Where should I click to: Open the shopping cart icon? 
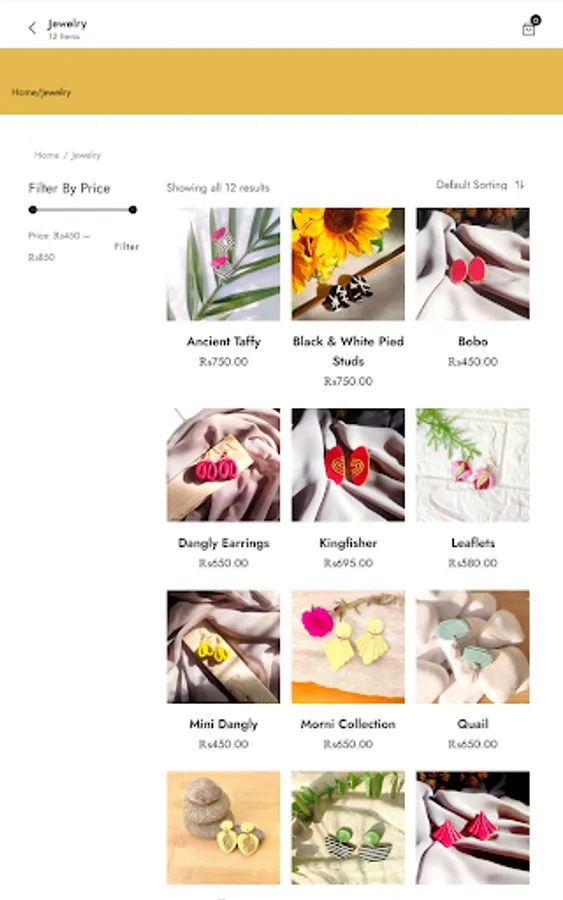click(529, 29)
